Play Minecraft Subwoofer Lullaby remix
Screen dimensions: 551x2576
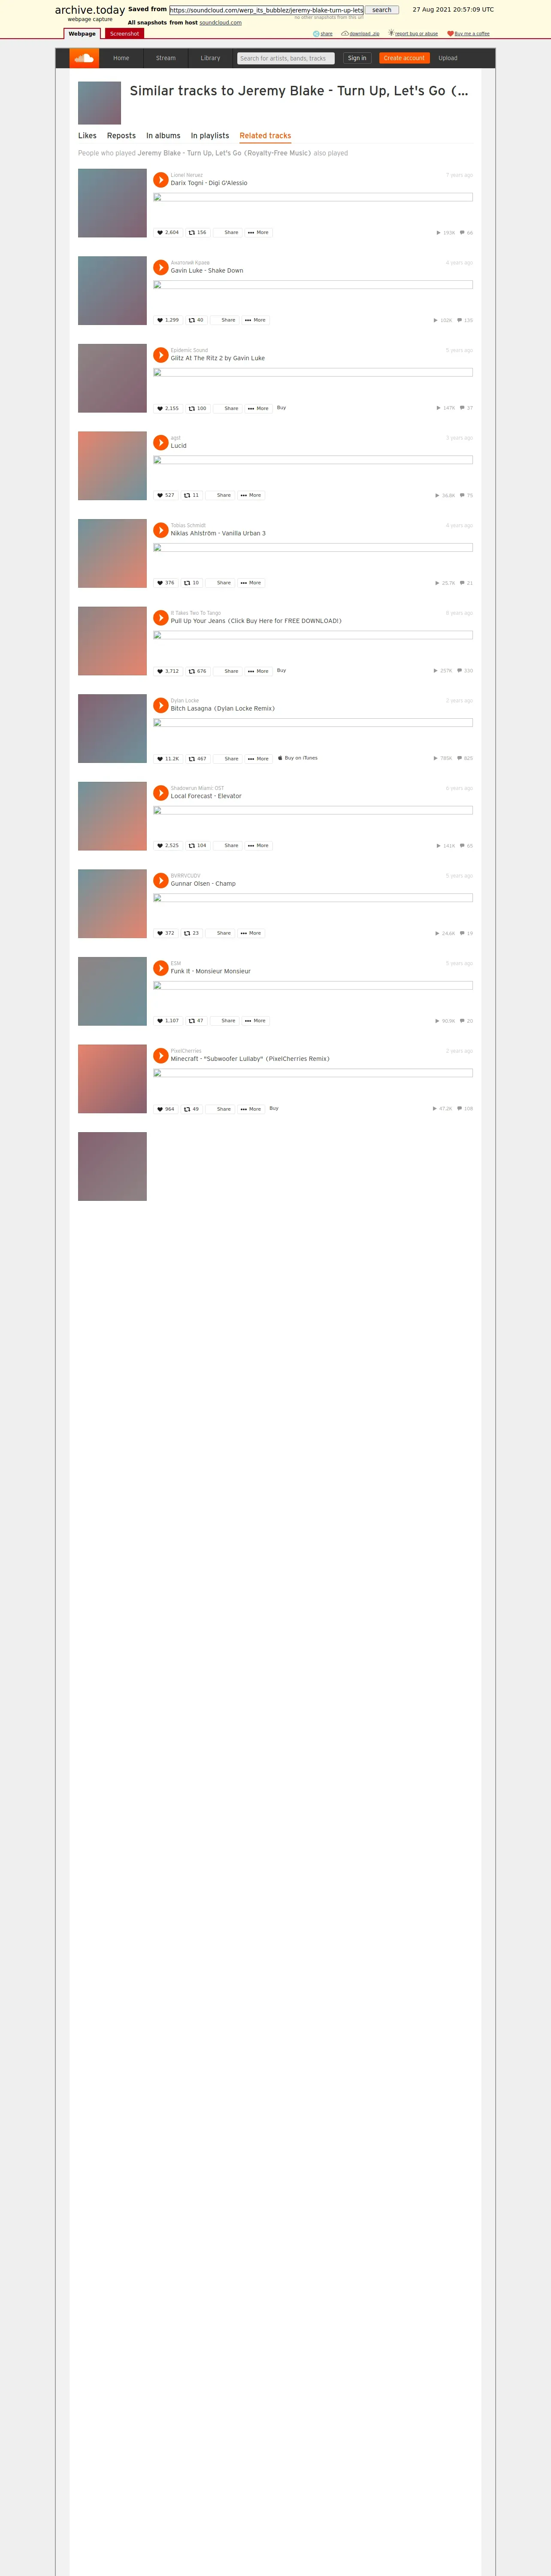(x=161, y=1056)
